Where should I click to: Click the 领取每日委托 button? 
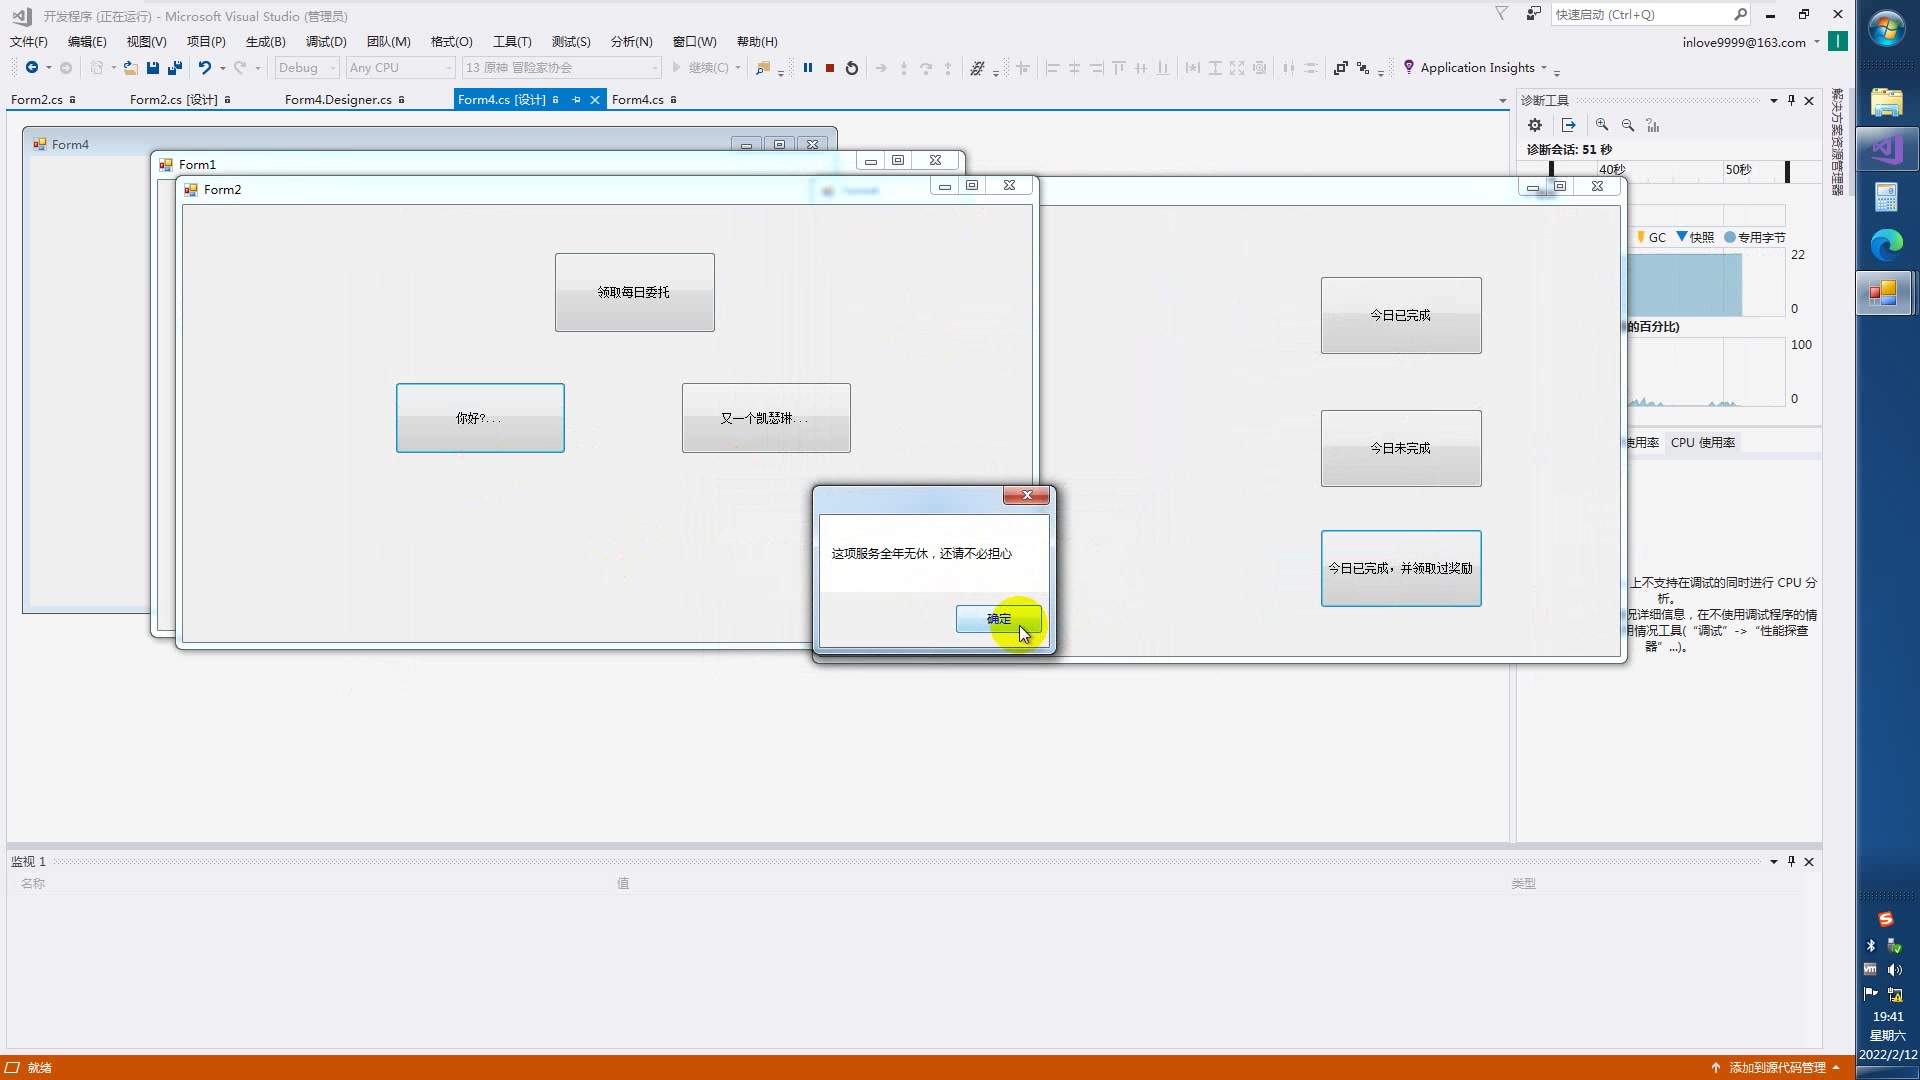[x=634, y=292]
